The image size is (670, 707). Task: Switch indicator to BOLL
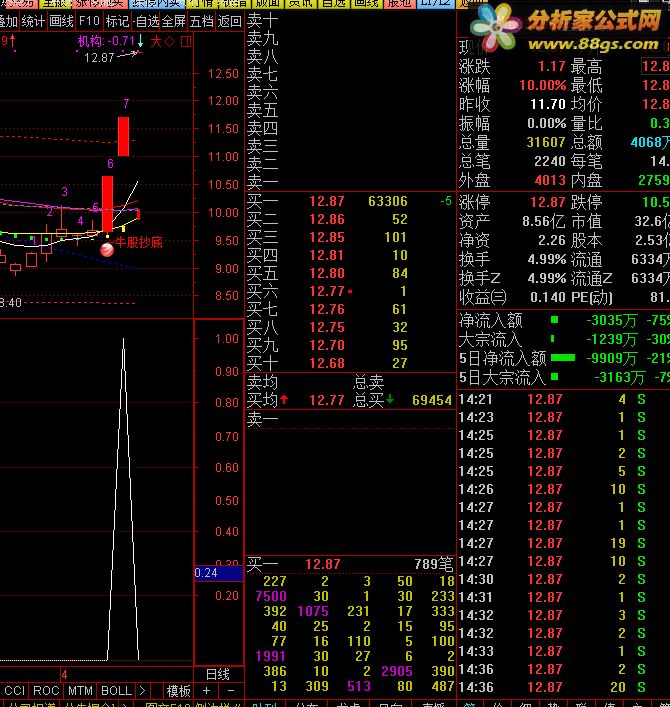[116, 691]
